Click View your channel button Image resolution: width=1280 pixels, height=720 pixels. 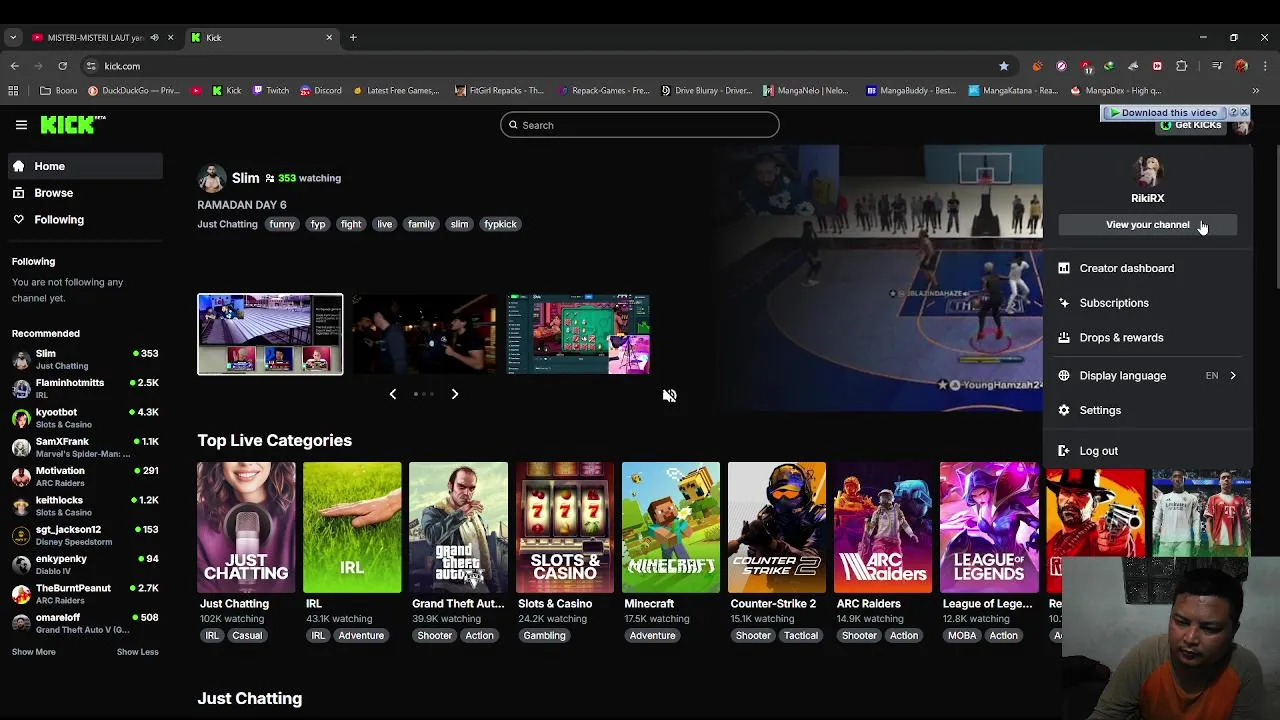tap(1147, 225)
